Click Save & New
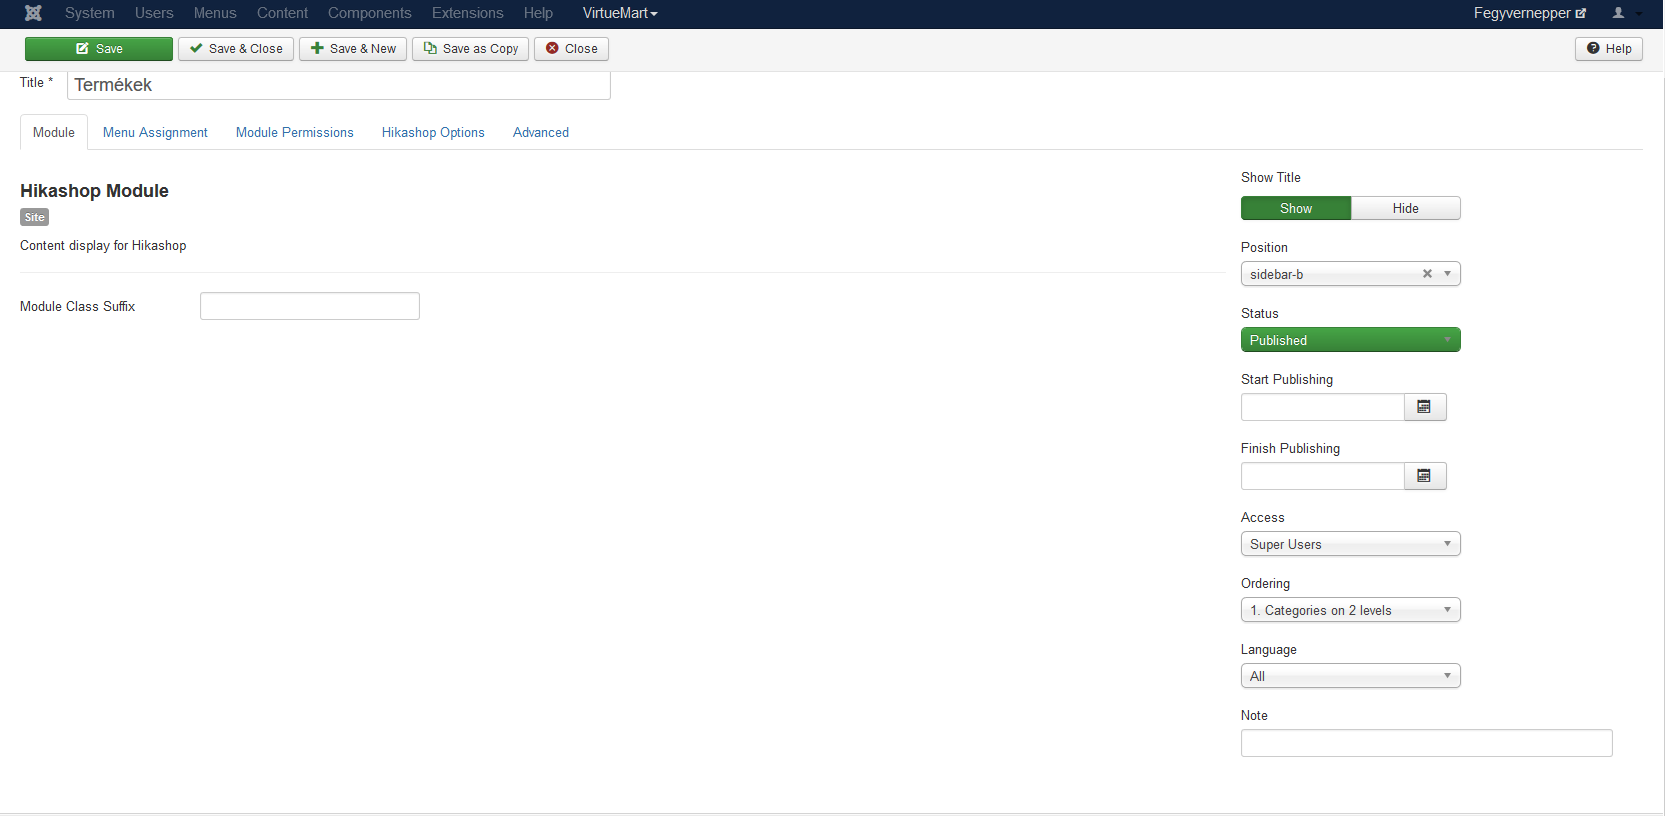 pyautogui.click(x=353, y=49)
